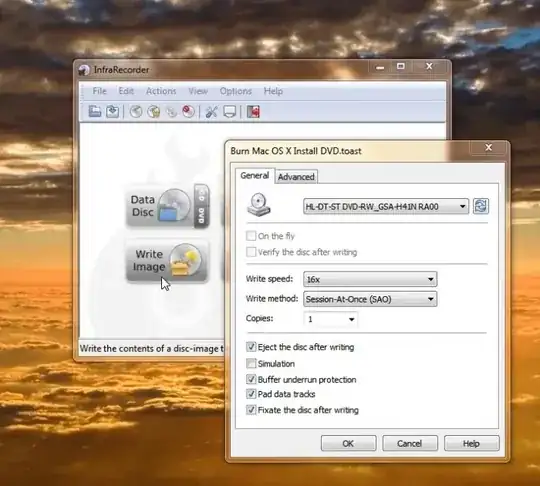Click the InfraRecorder status bar text

click(x=152, y=349)
